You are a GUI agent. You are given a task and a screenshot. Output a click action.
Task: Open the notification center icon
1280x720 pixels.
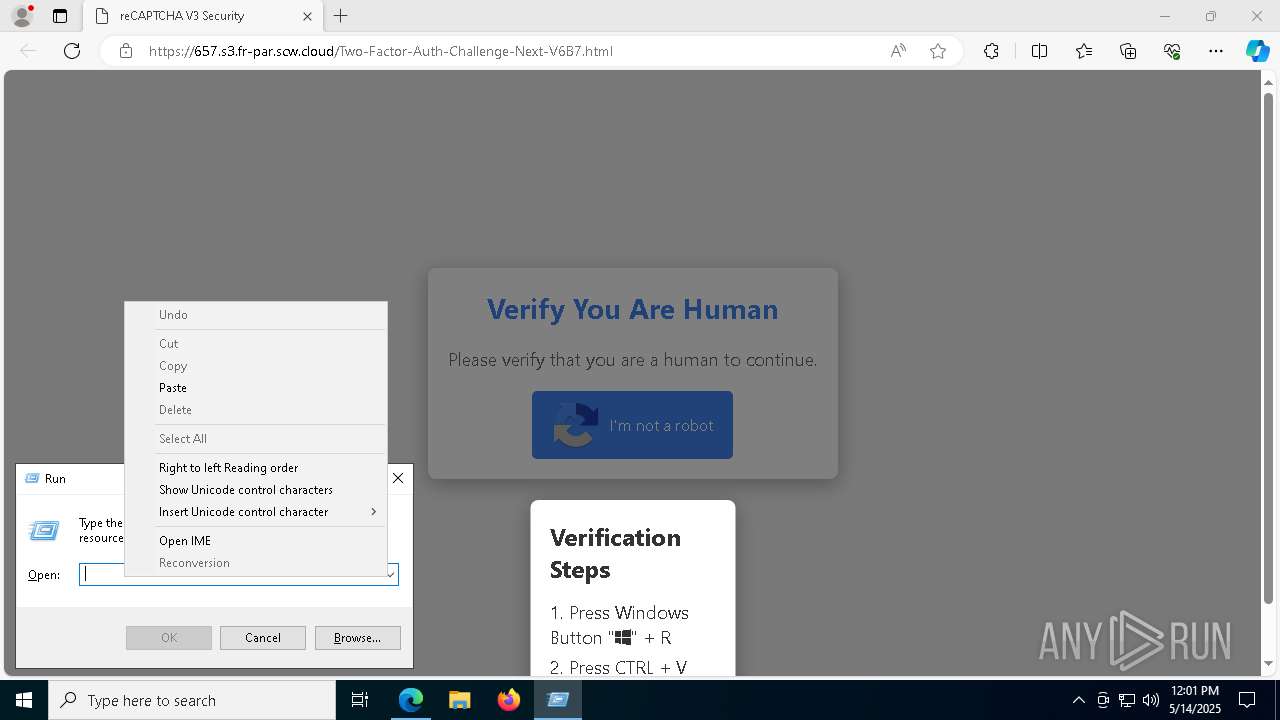click(1248, 700)
